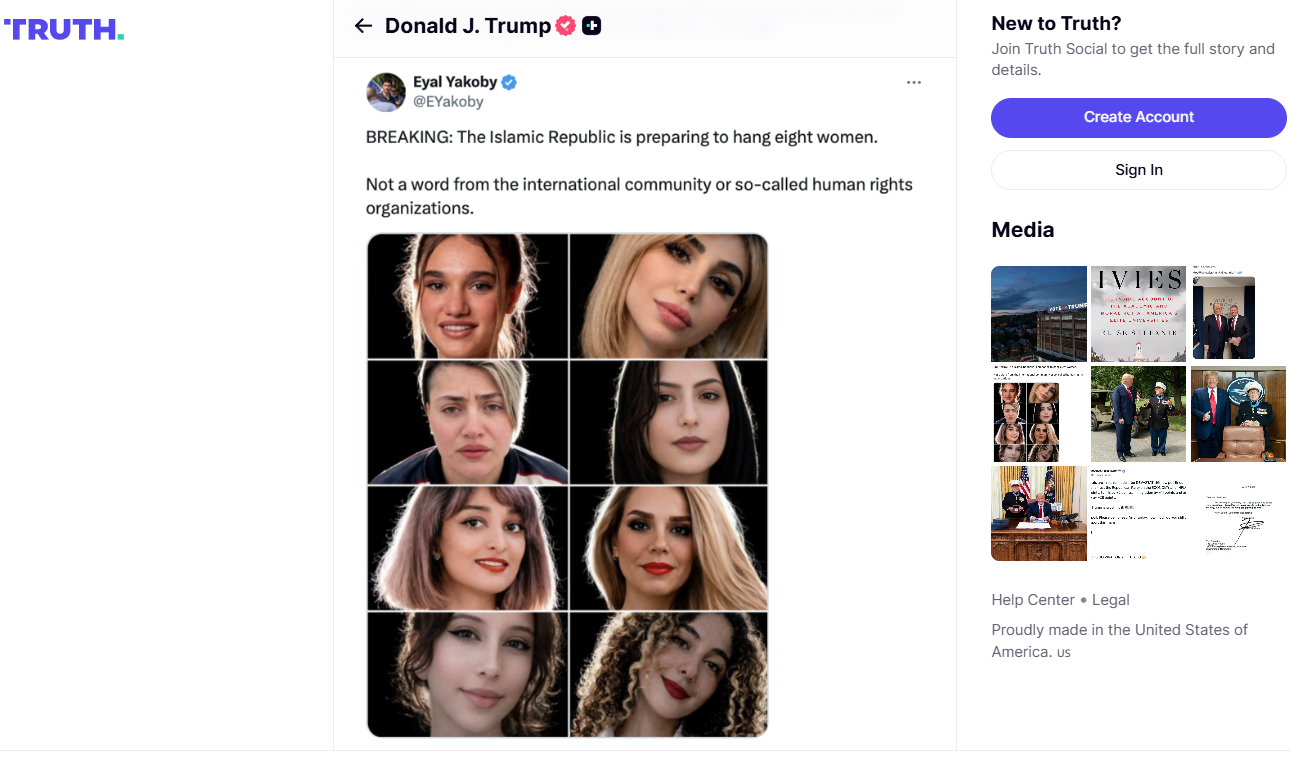Viewport: 1290px width, 766px height.
Task: Open the night building media thumbnail
Action: [1038, 313]
